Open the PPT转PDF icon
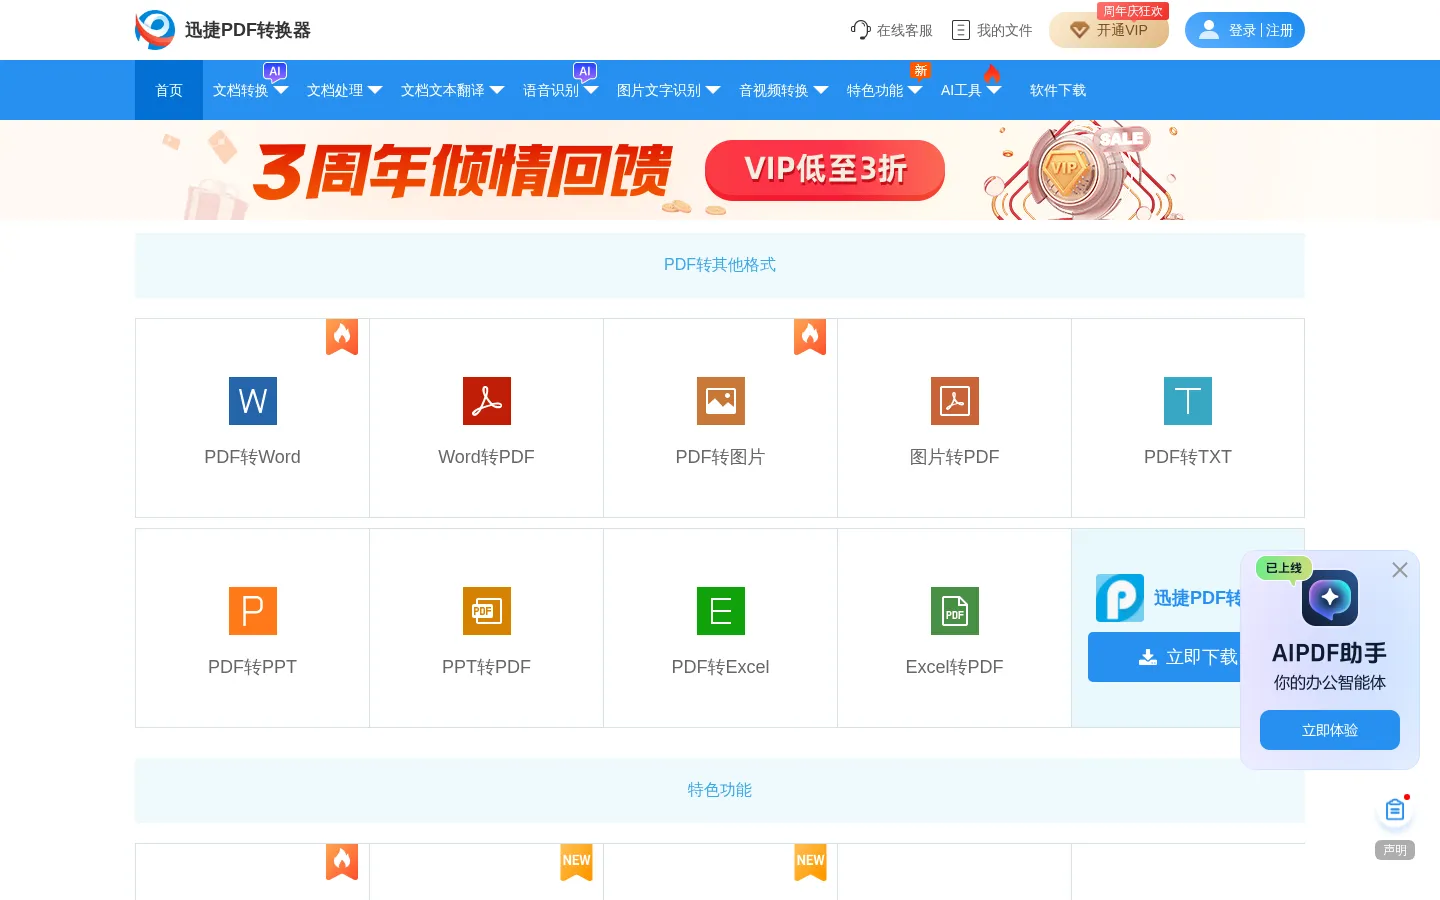The width and height of the screenshot is (1440, 900). click(487, 611)
